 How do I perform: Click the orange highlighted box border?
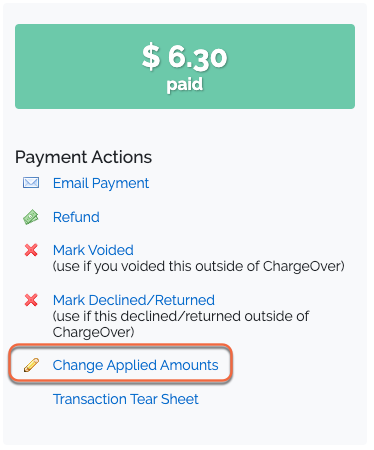pos(120,345)
